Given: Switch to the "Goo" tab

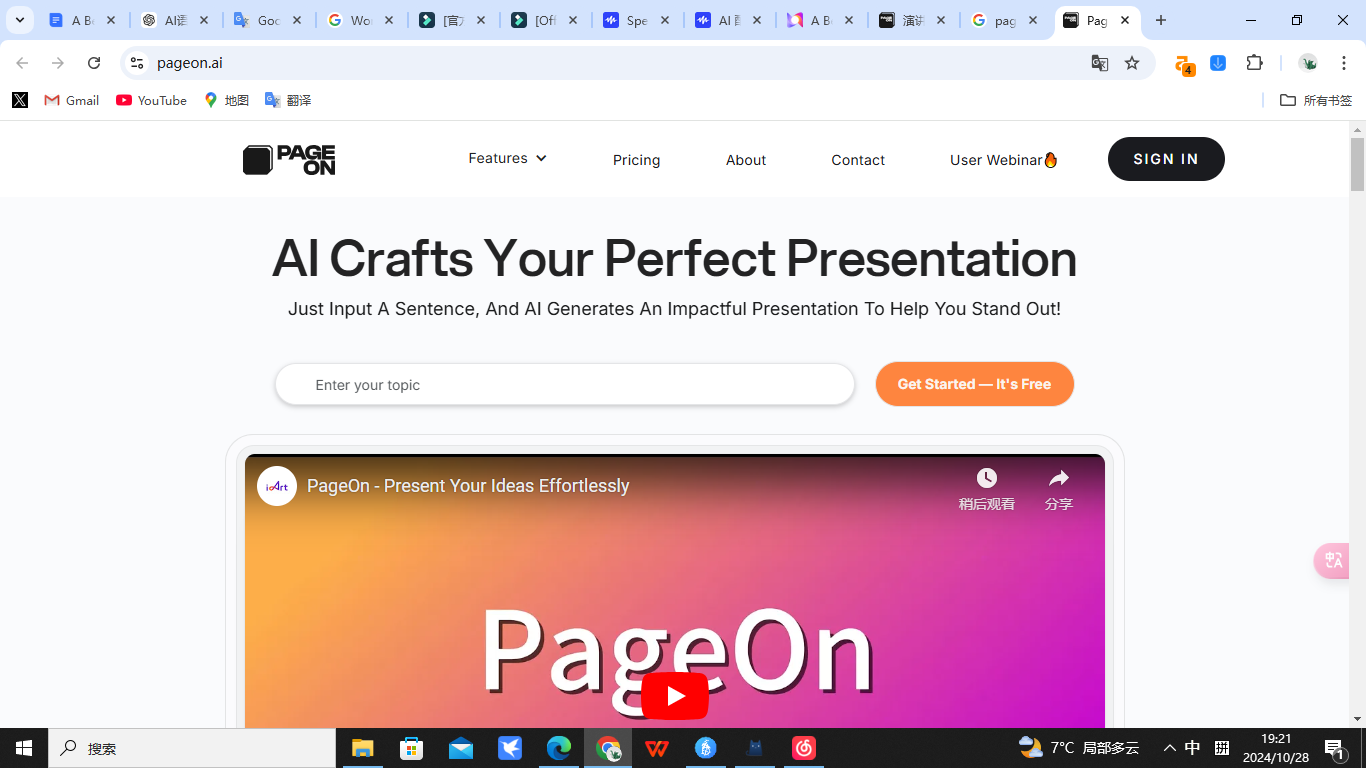Looking at the screenshot, I should click(268, 20).
